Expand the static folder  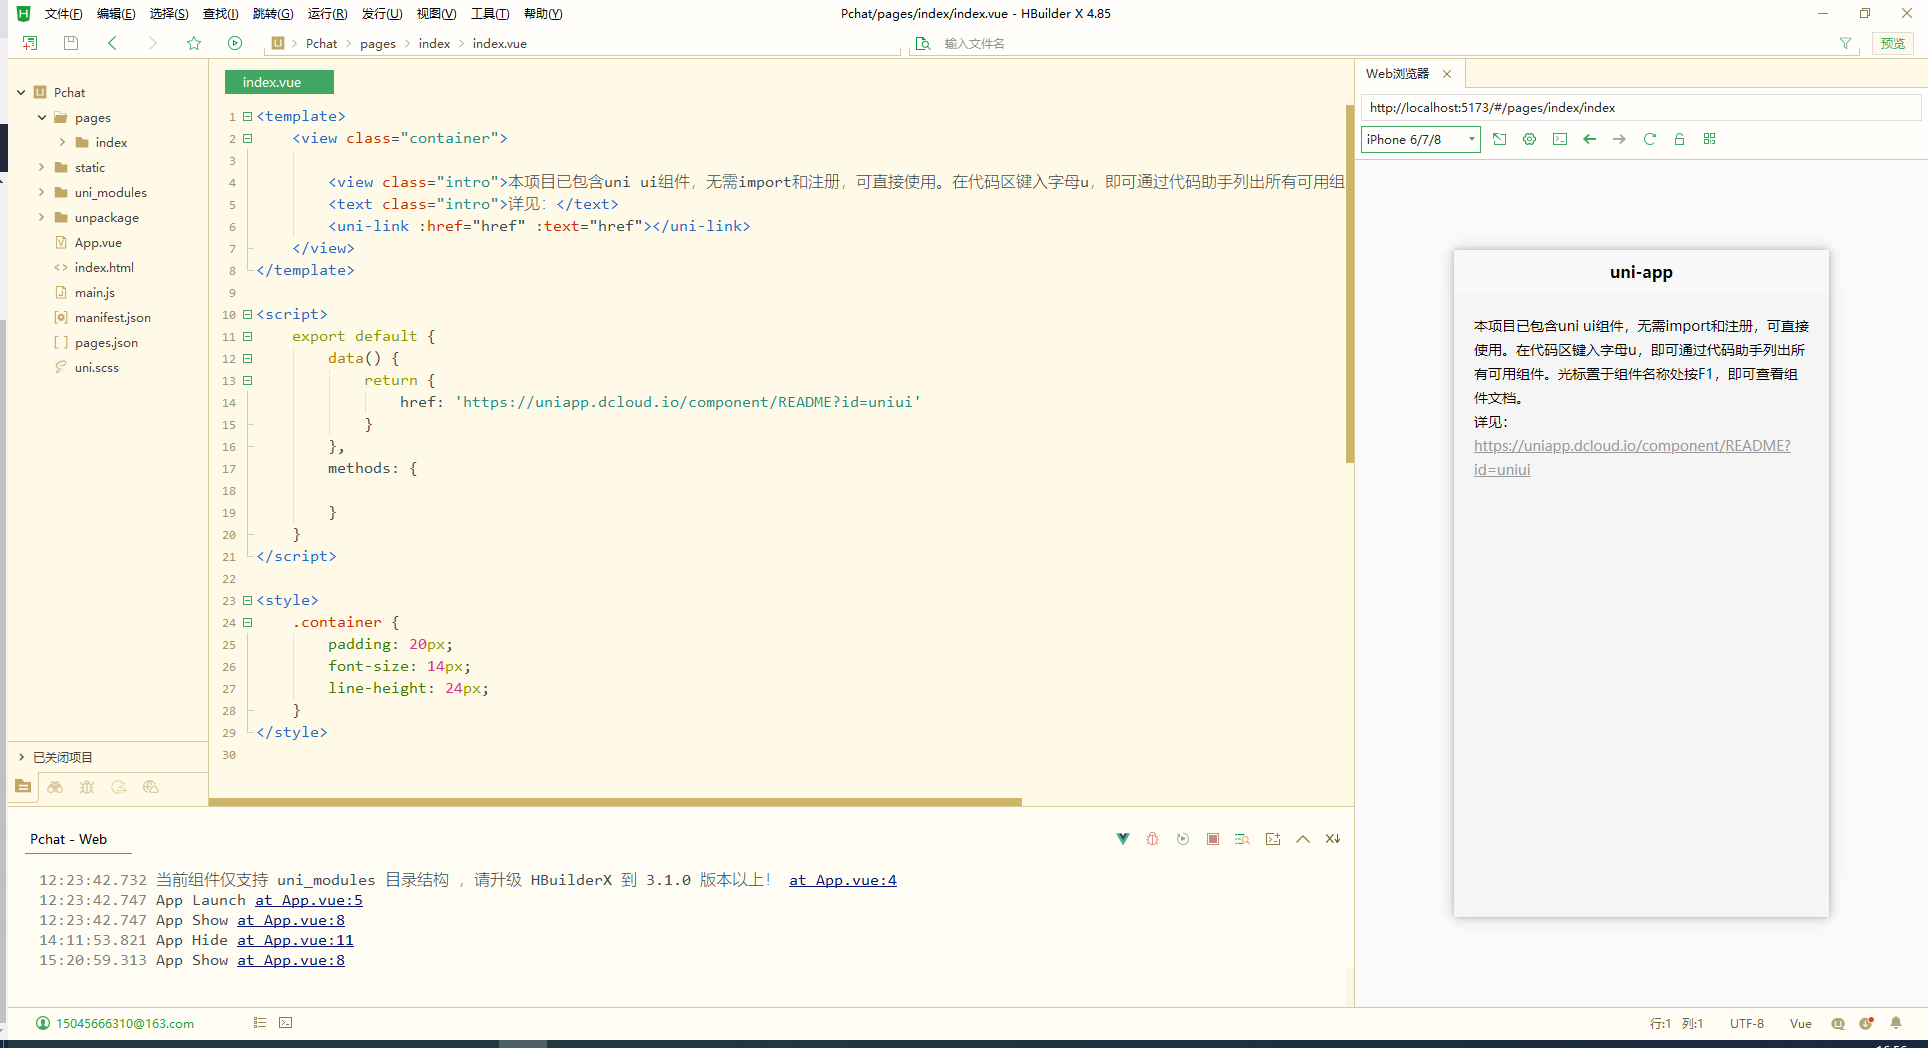[x=42, y=167]
